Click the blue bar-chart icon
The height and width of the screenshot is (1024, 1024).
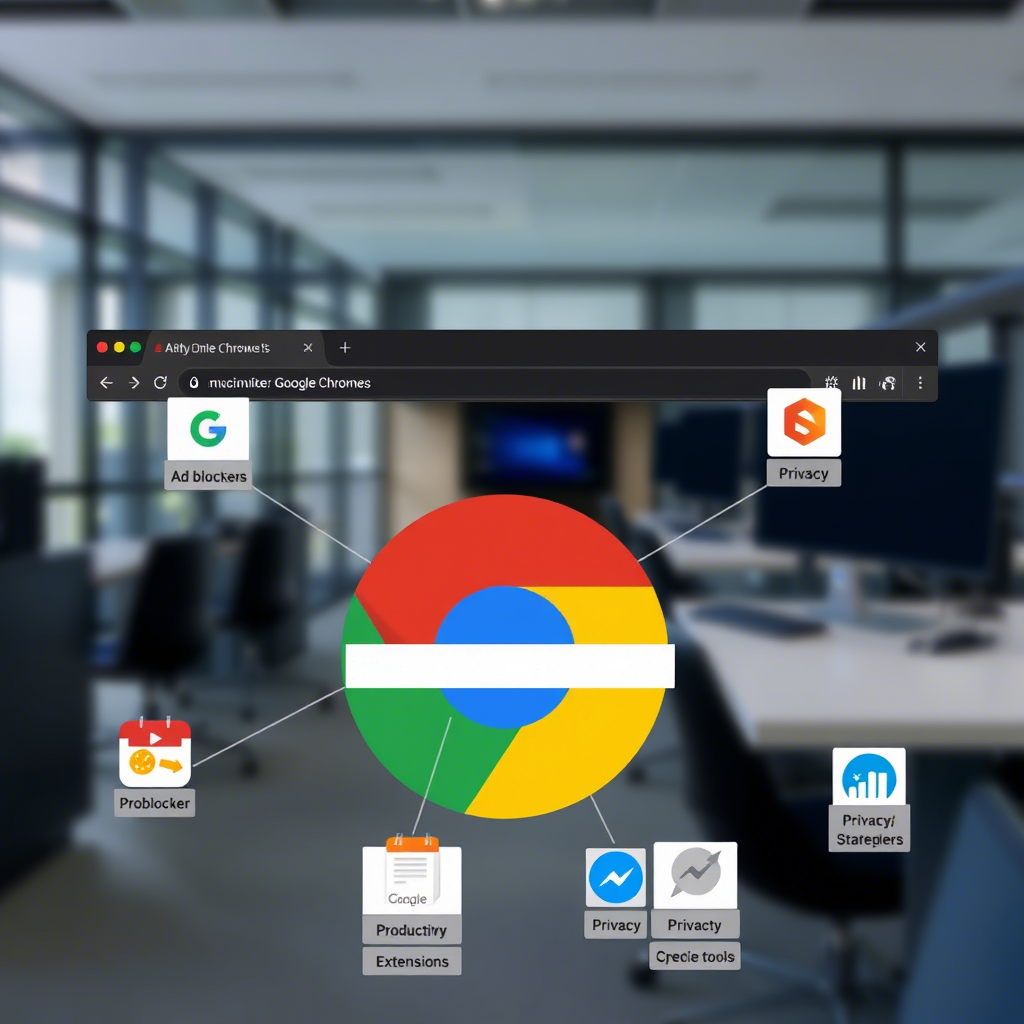869,776
